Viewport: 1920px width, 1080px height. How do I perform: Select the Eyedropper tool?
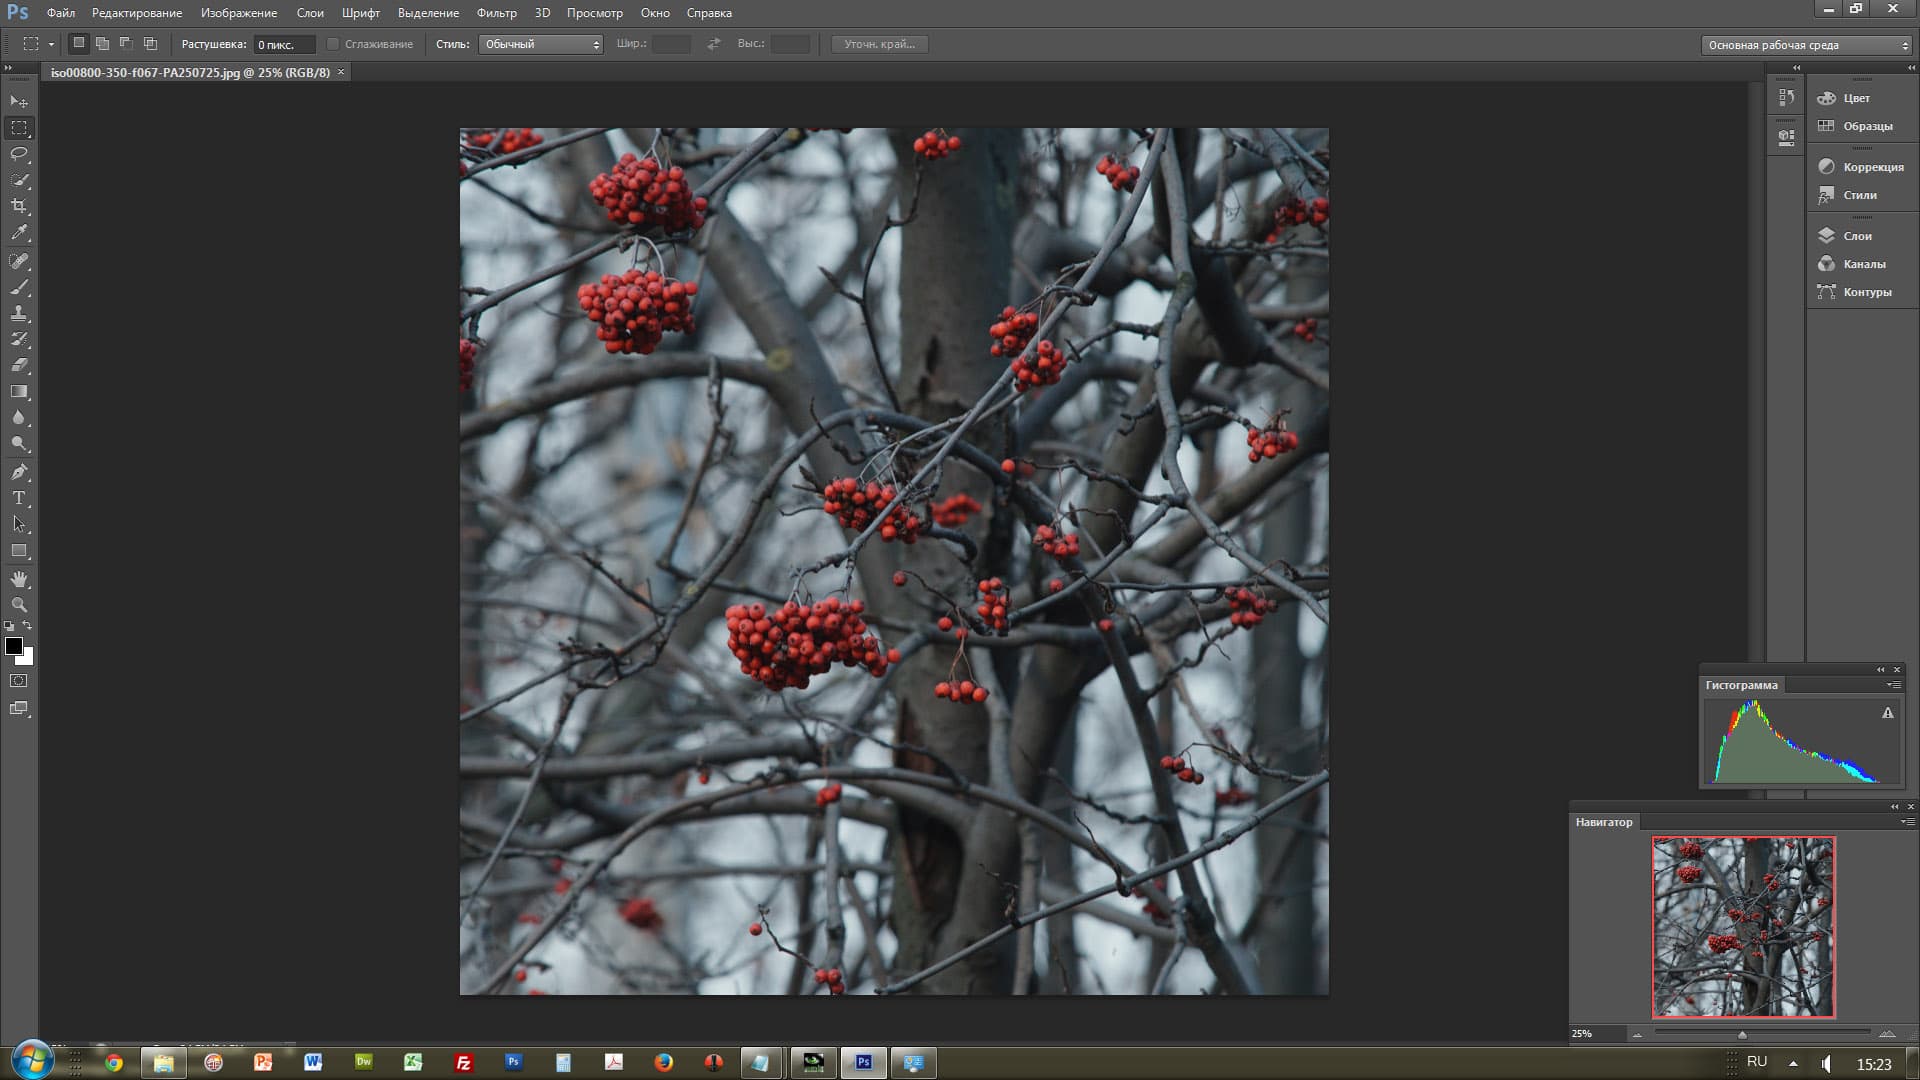[x=19, y=233]
